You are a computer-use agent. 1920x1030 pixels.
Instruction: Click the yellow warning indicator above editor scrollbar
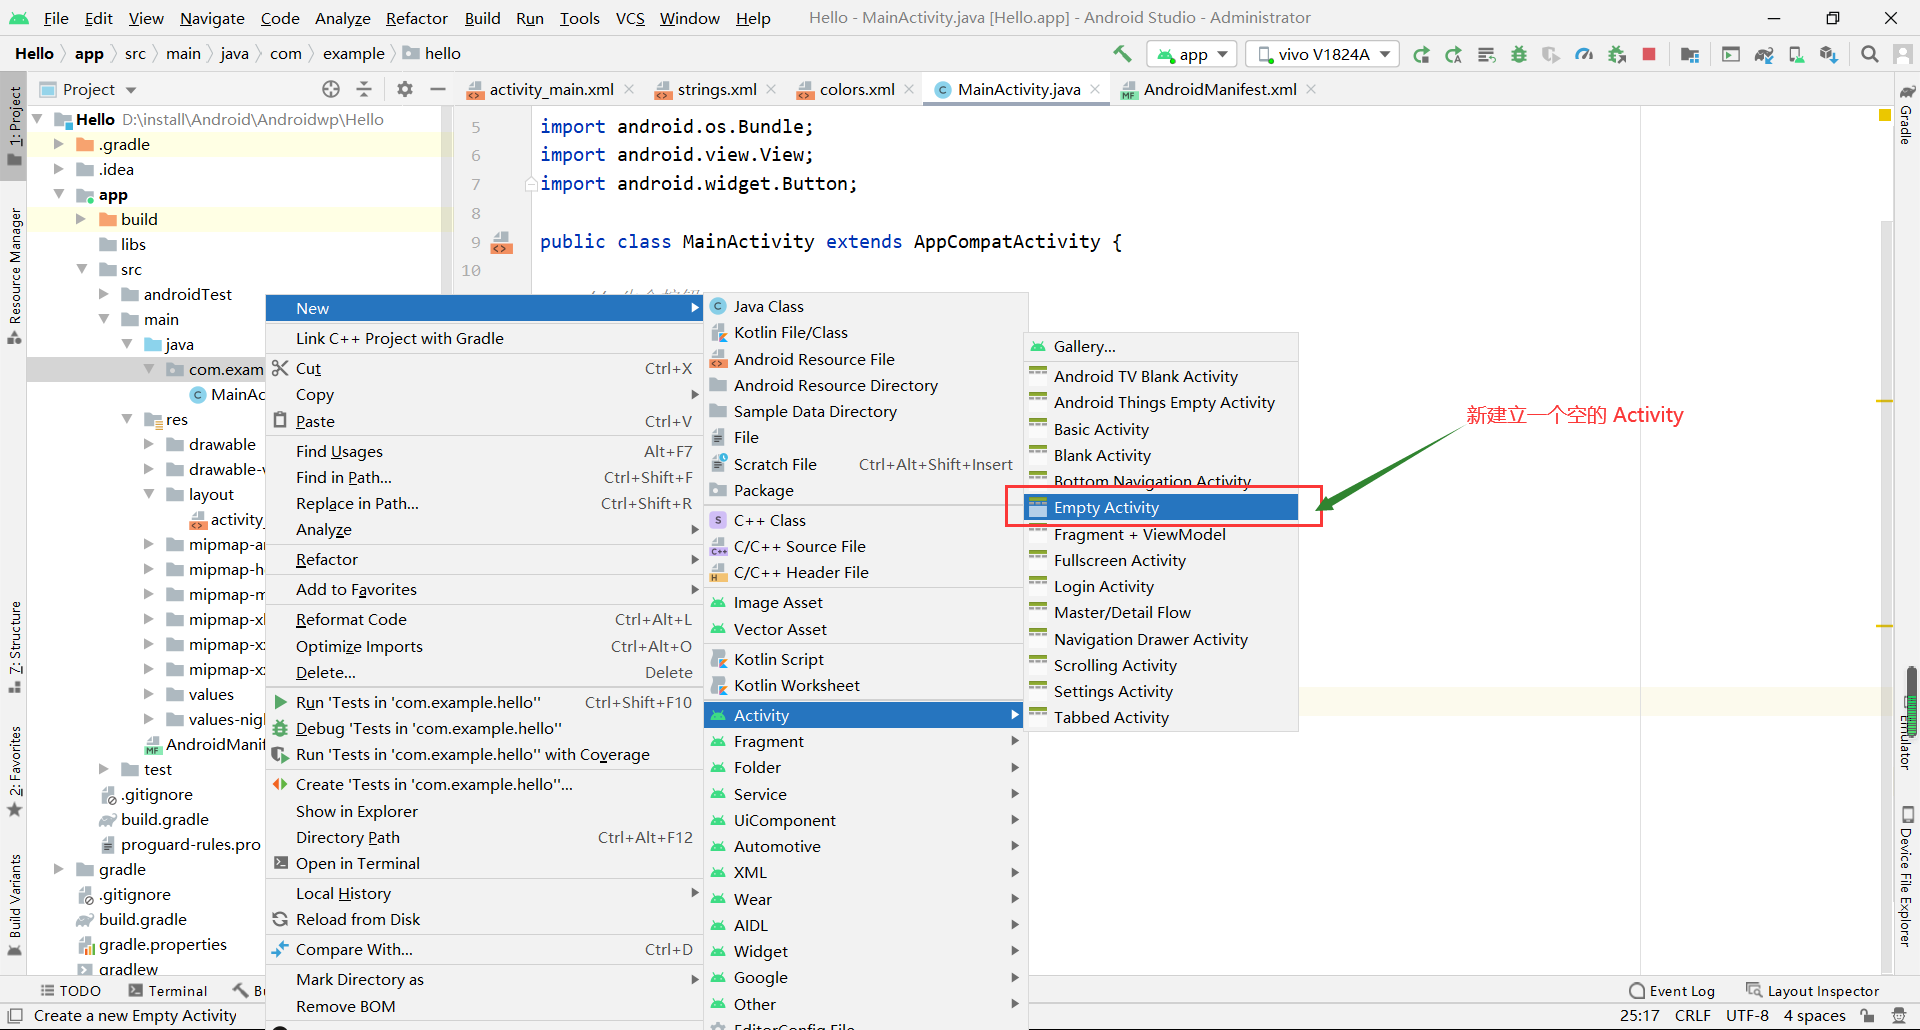coord(1885,115)
